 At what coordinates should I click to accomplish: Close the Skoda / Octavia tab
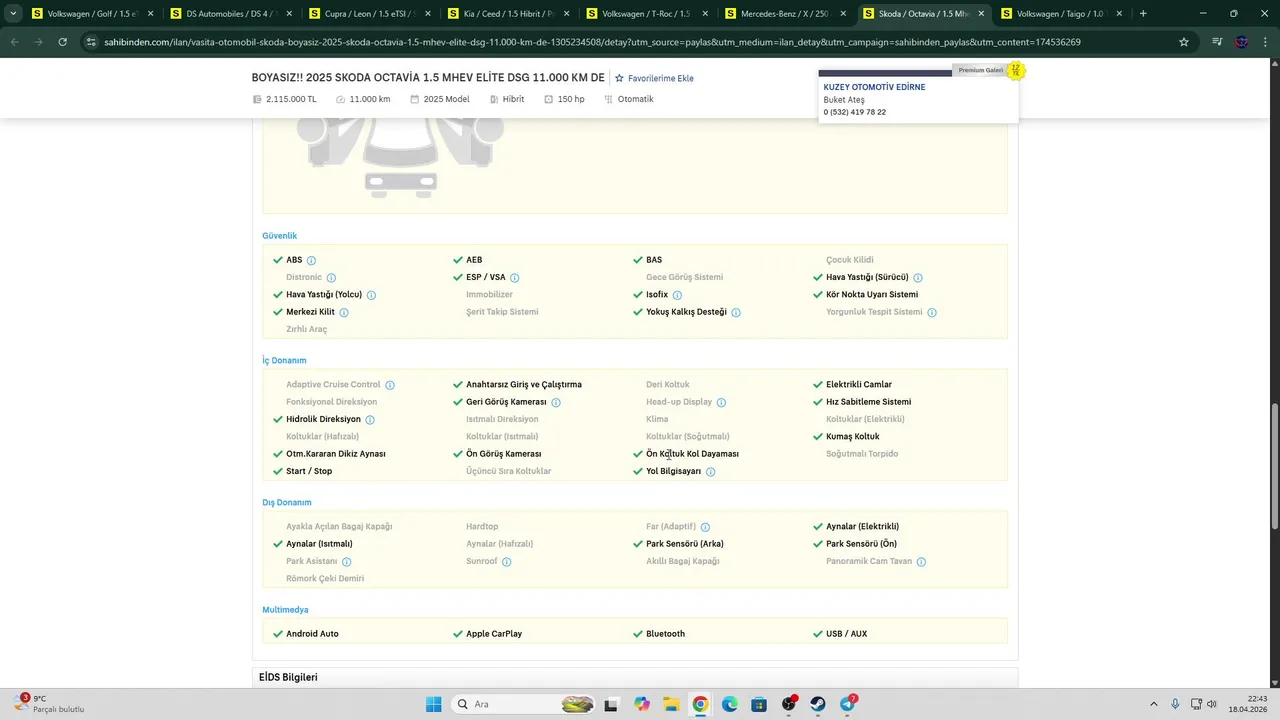tap(981, 14)
